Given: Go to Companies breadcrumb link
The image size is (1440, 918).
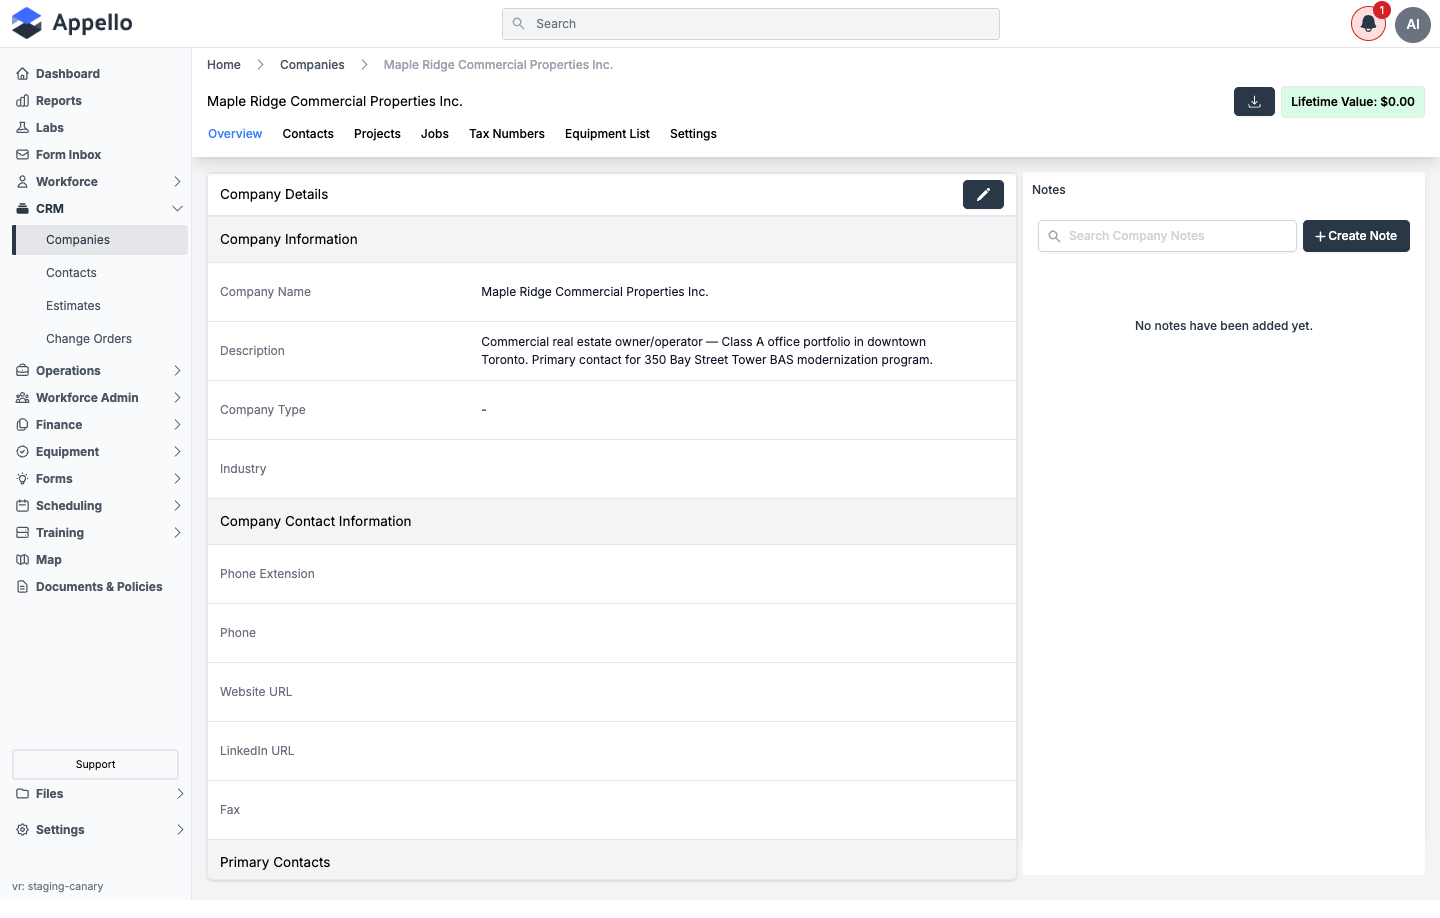Looking at the screenshot, I should point(312,65).
